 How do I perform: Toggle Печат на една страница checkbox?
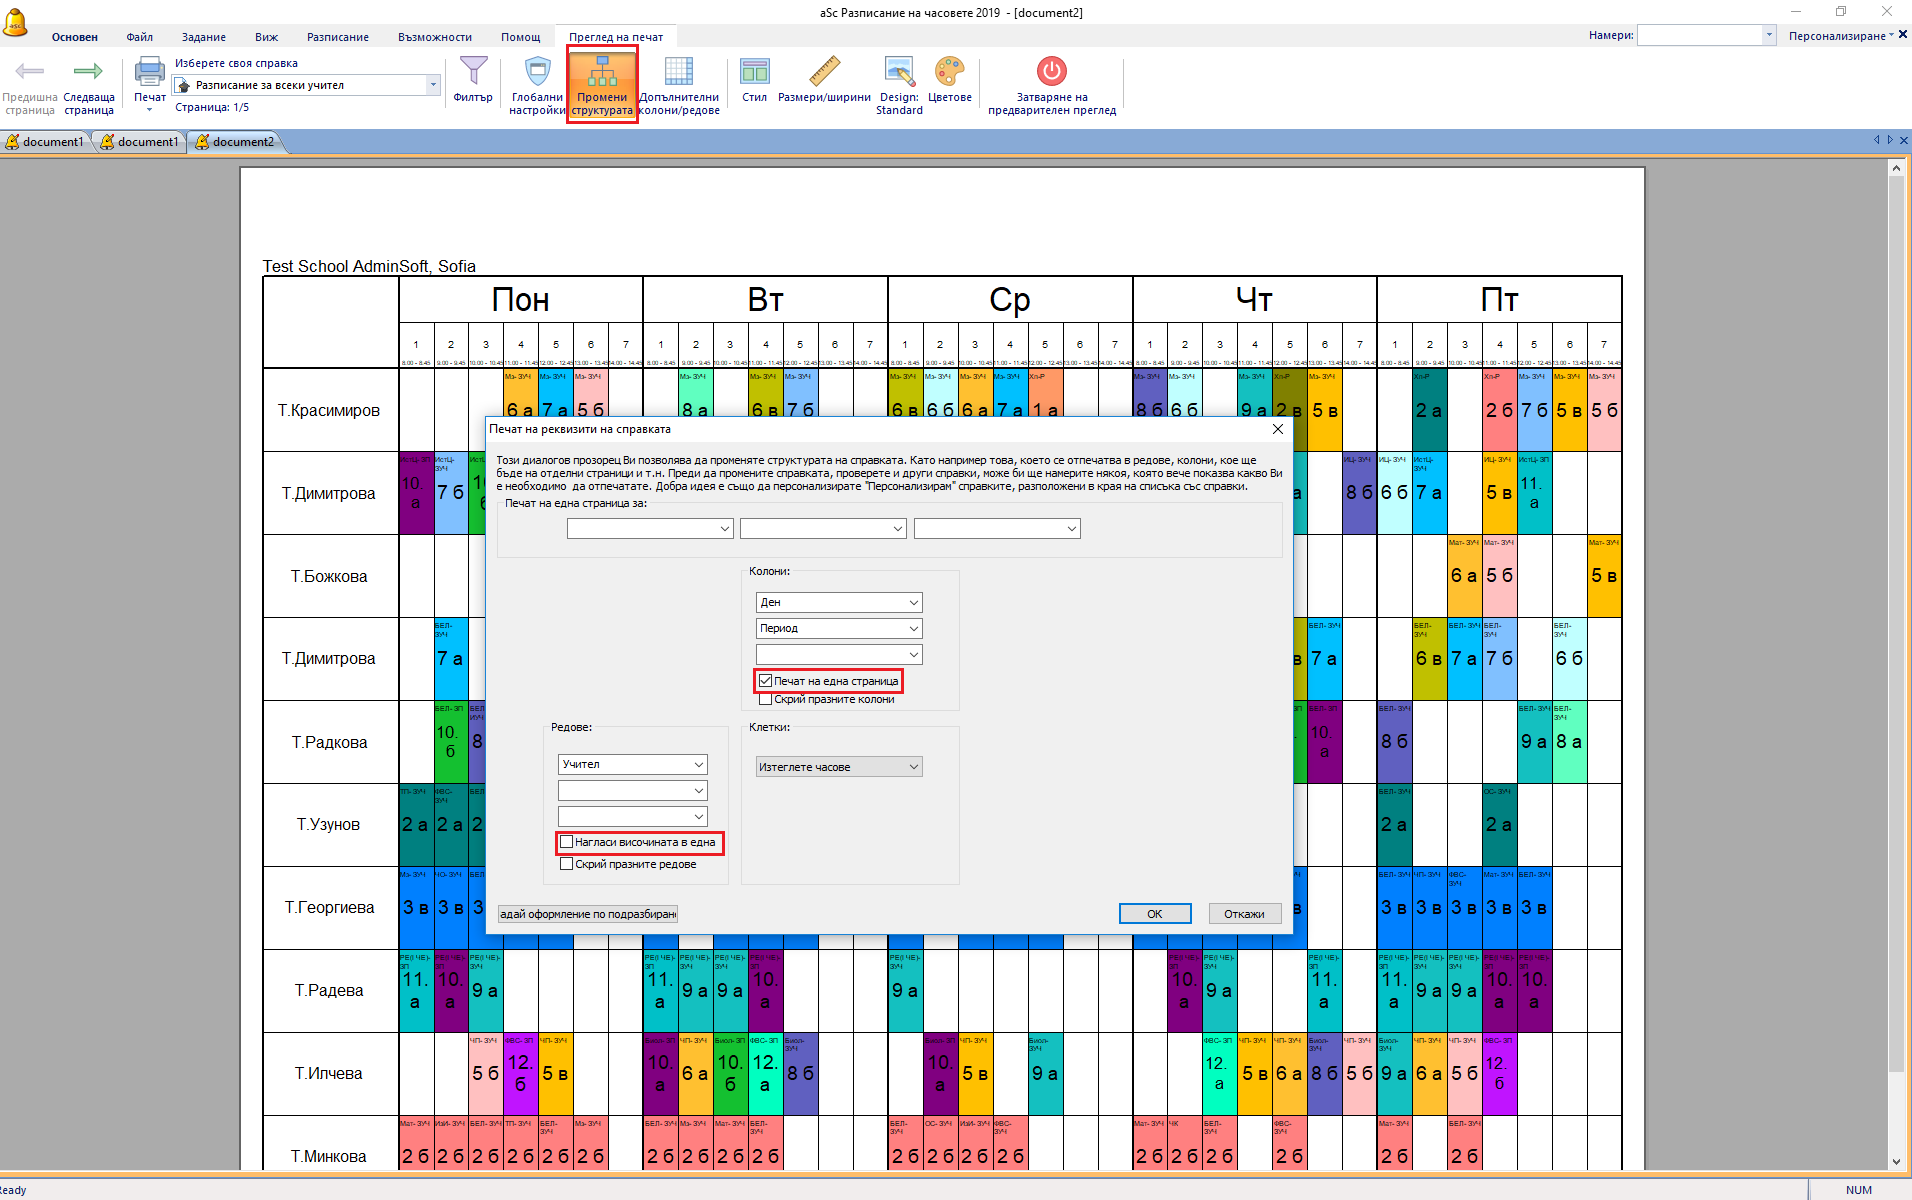coord(766,681)
